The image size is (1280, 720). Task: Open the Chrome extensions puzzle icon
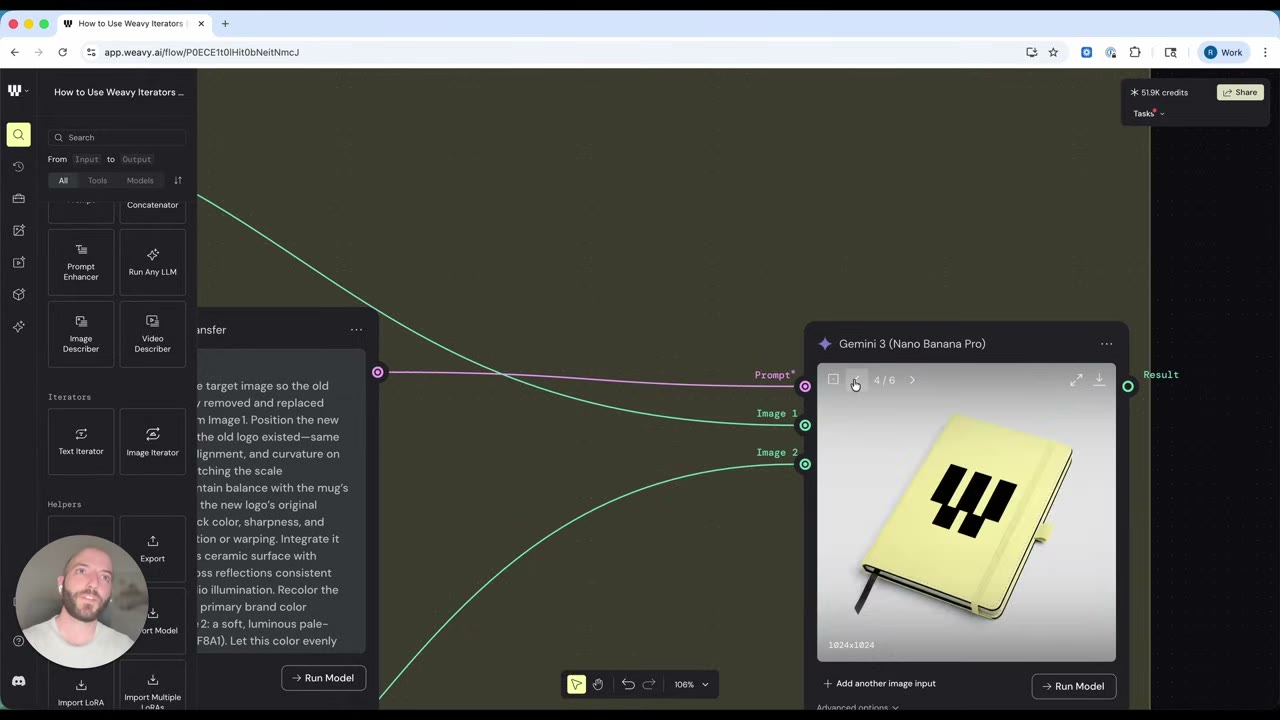[x=1135, y=52]
